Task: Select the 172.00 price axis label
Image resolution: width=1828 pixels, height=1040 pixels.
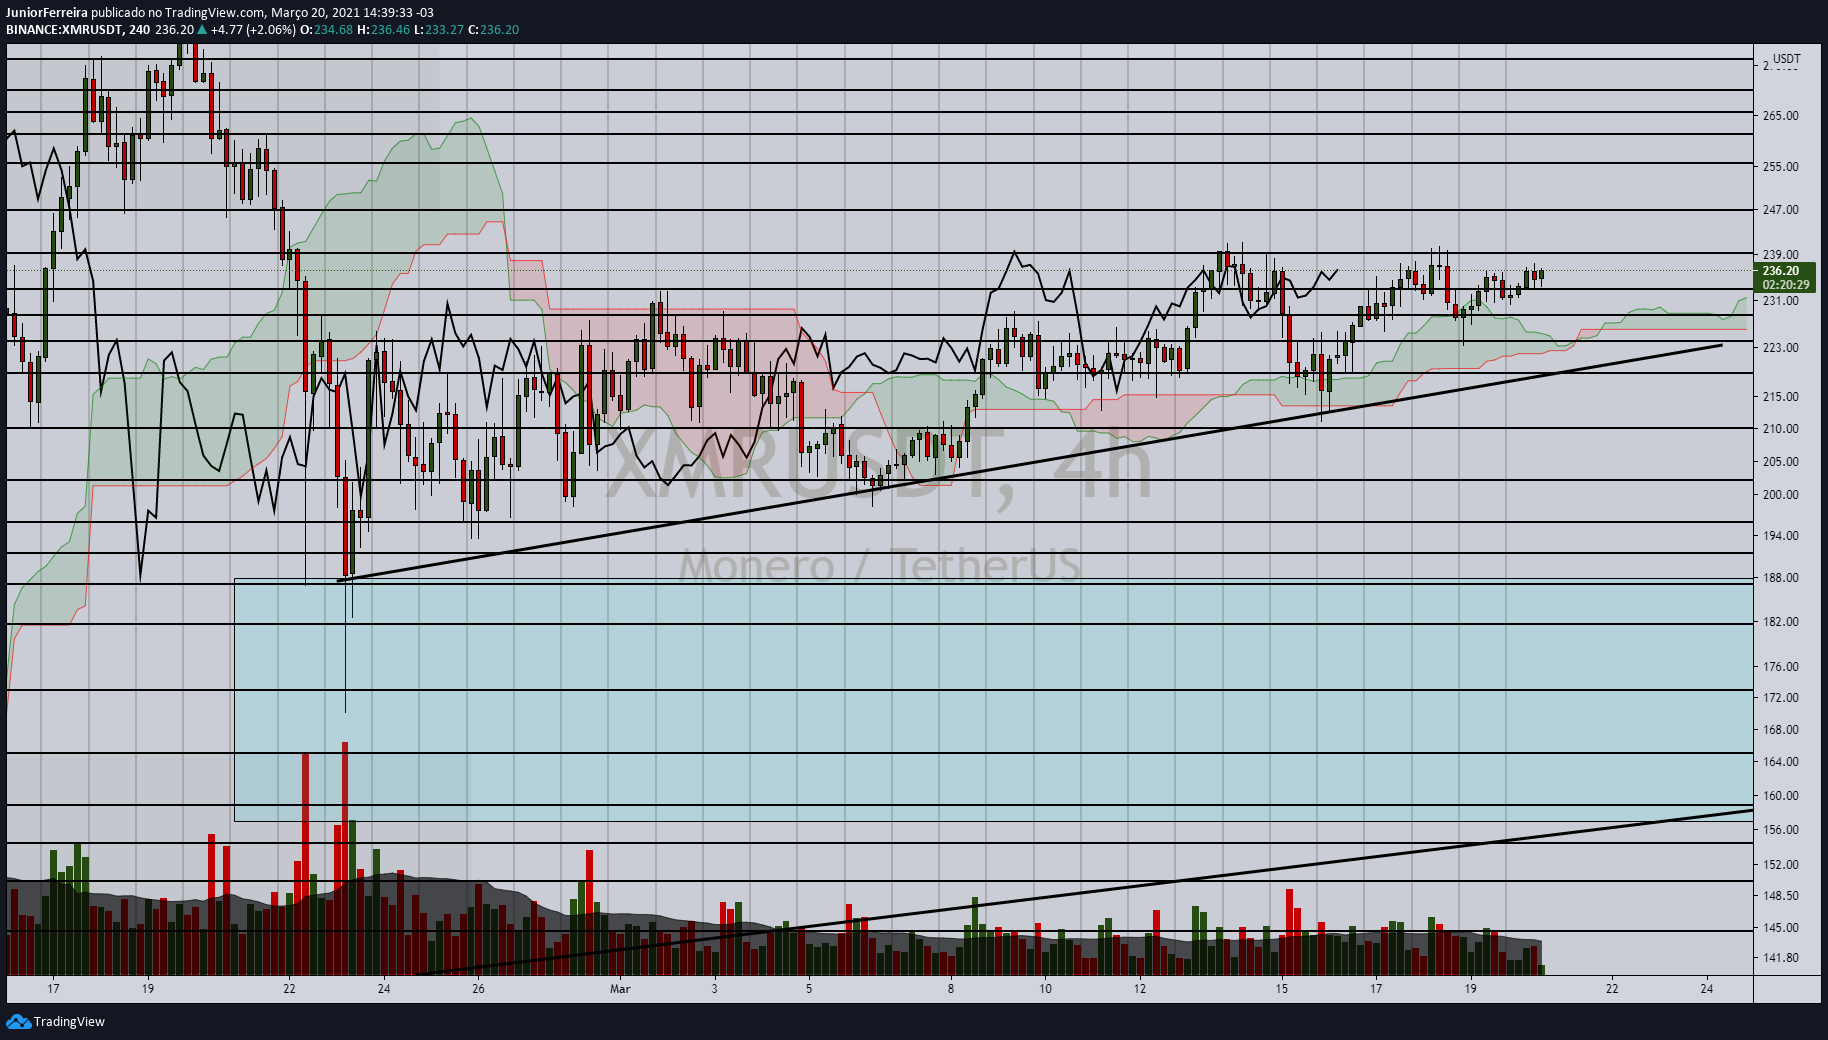Action: [x=1780, y=697]
